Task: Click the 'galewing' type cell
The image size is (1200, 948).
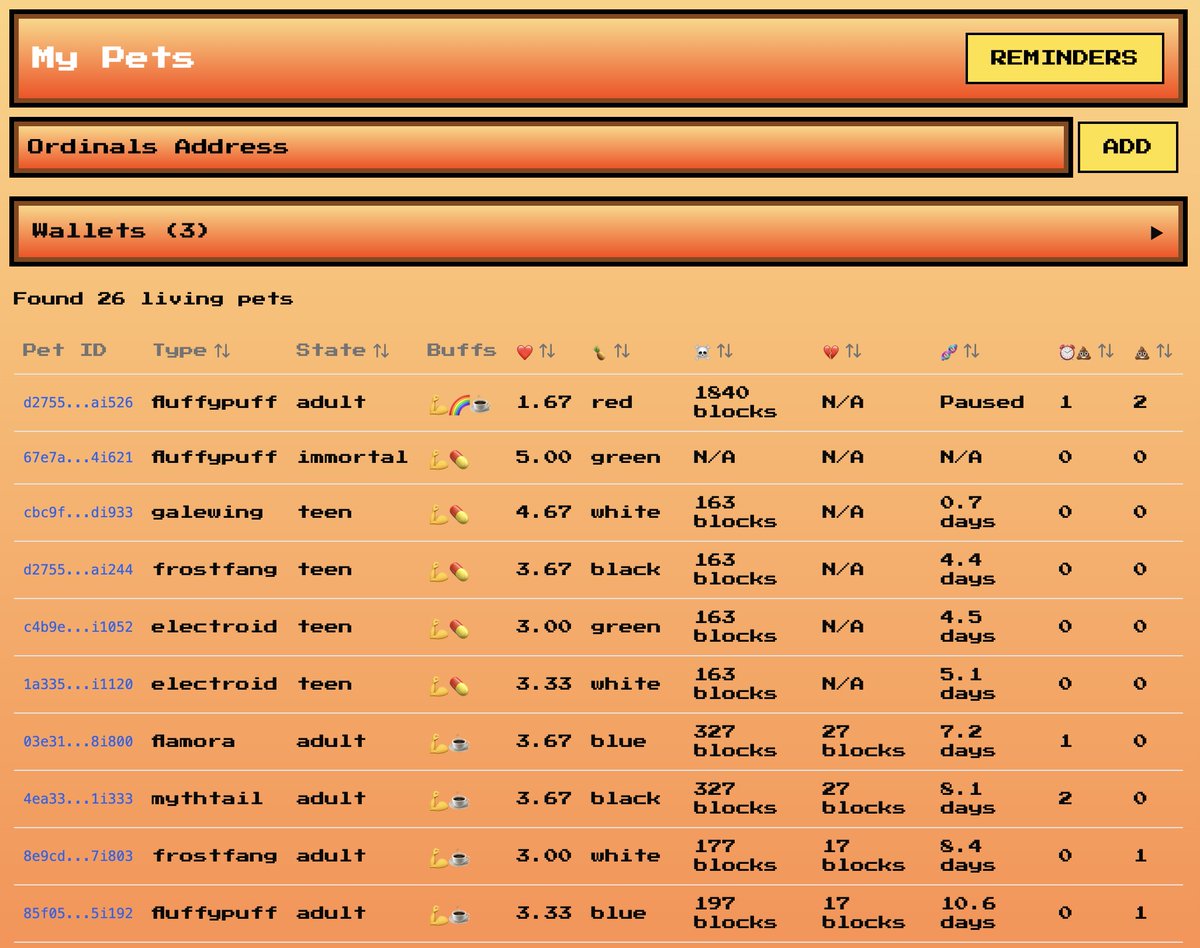Action: tap(207, 513)
